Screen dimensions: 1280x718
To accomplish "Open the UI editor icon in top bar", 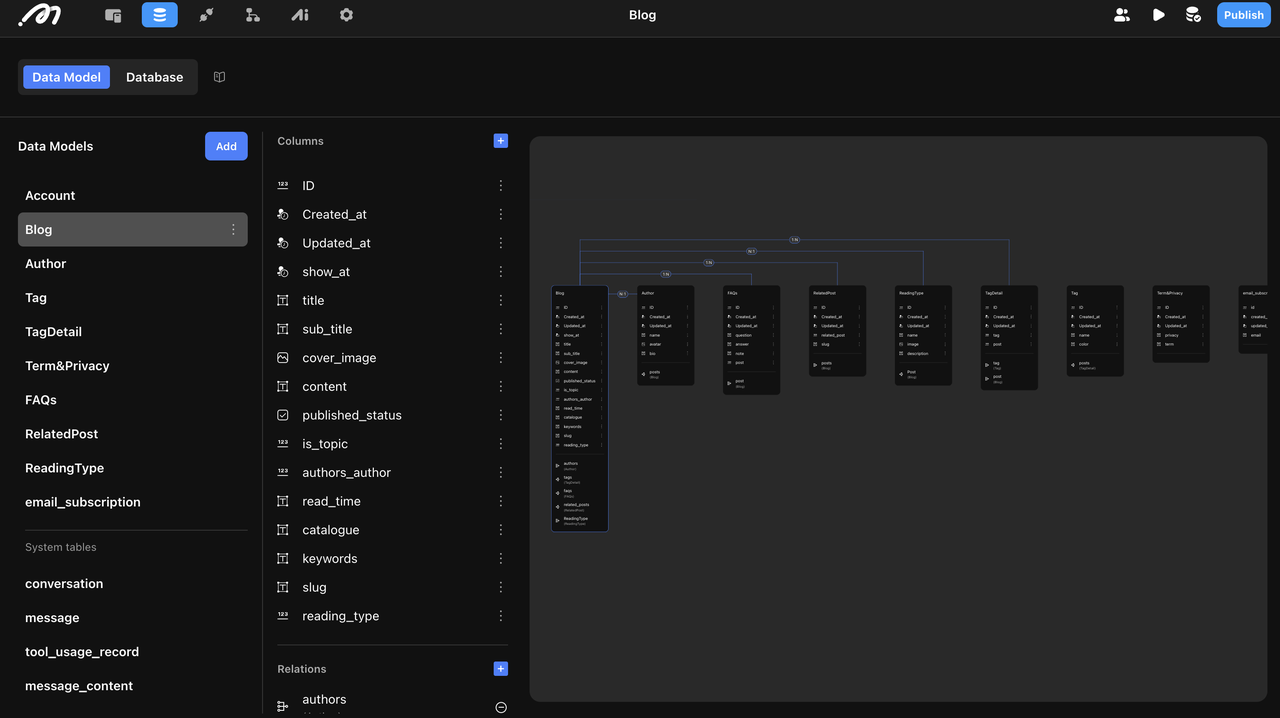I will tap(113, 15).
